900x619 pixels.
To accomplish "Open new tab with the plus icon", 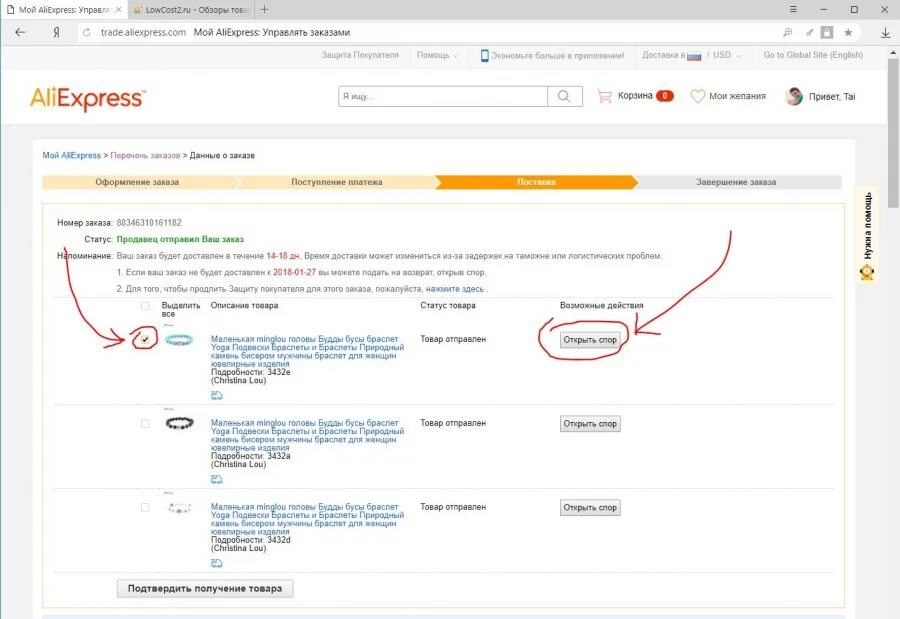I will [264, 10].
